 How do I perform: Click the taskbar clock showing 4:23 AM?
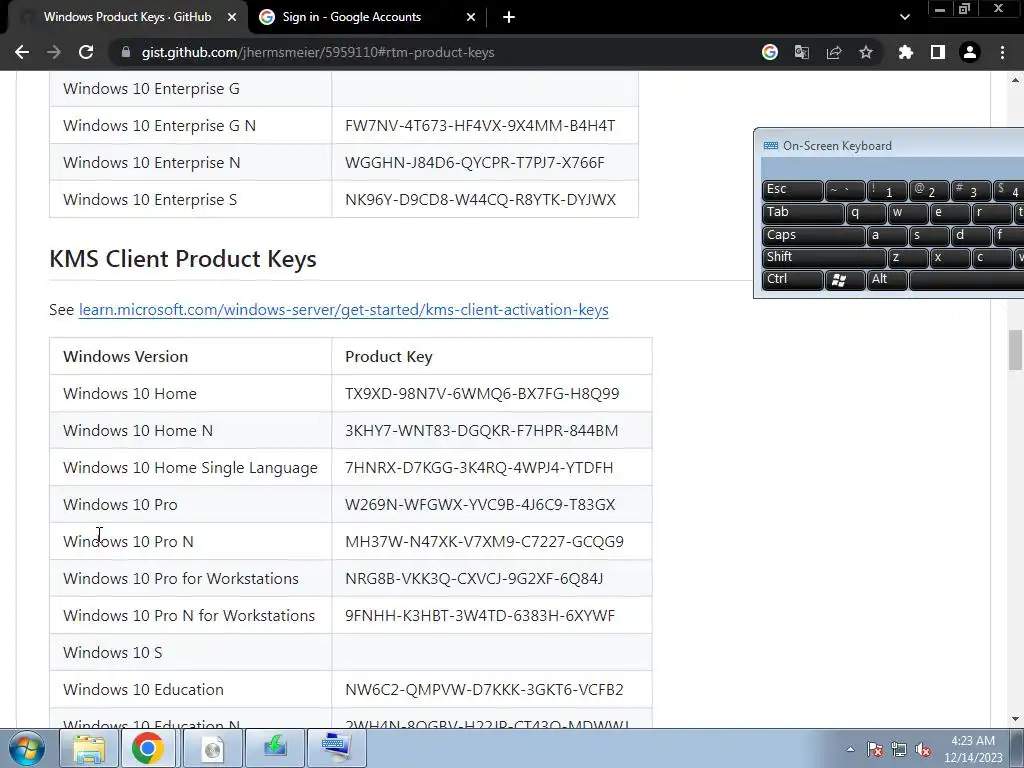tap(973, 748)
